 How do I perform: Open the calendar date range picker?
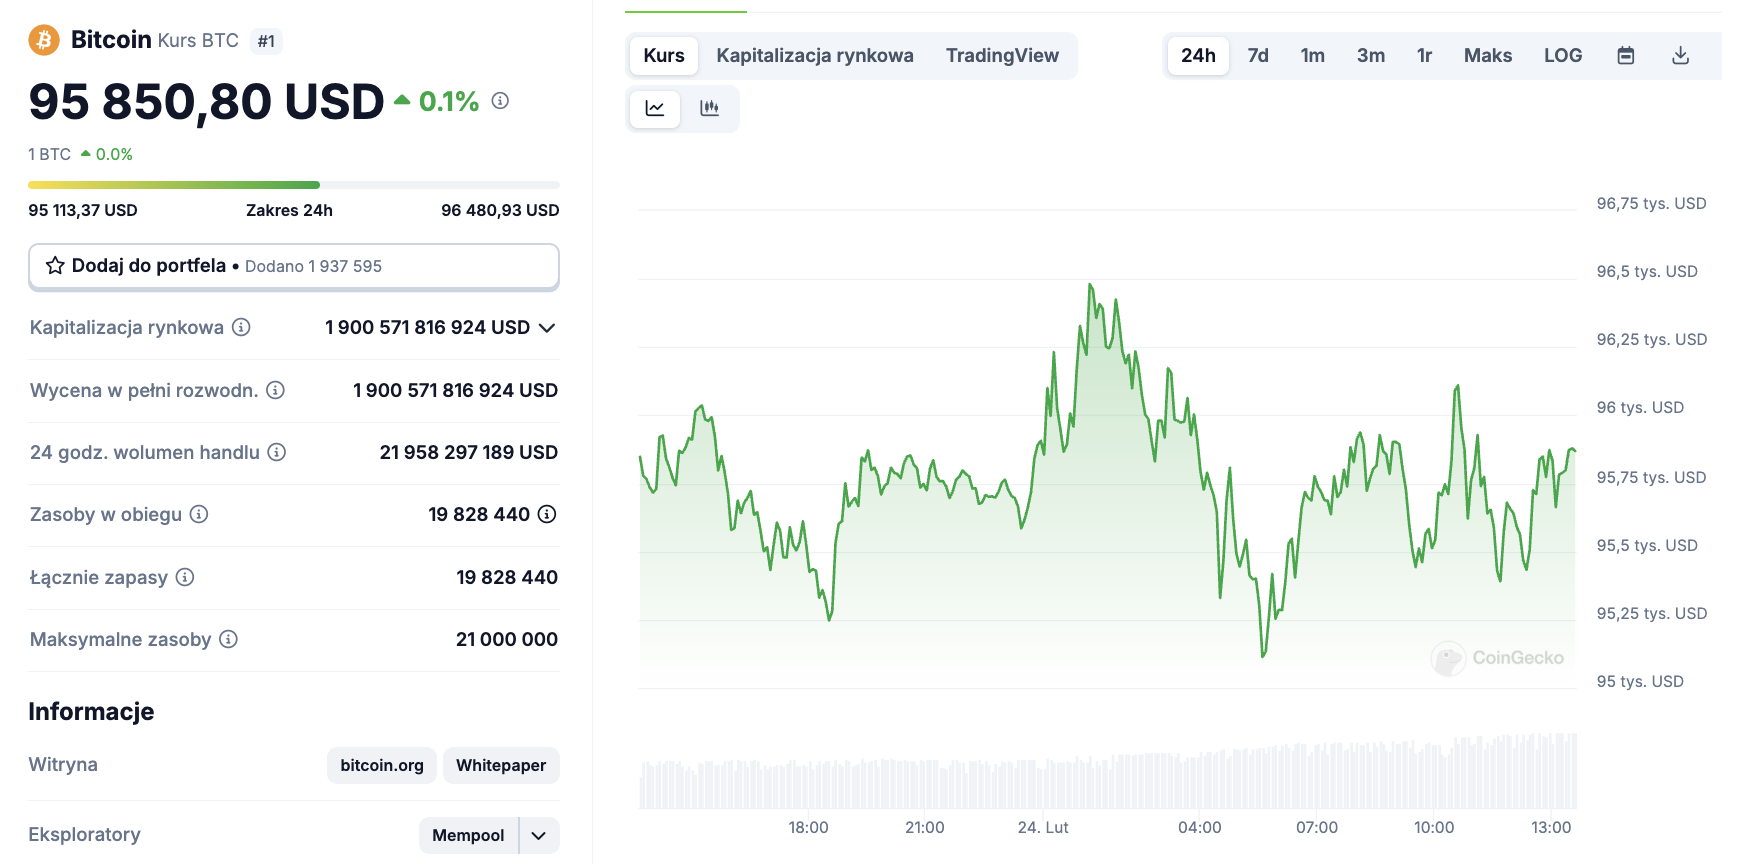pyautogui.click(x=1626, y=55)
